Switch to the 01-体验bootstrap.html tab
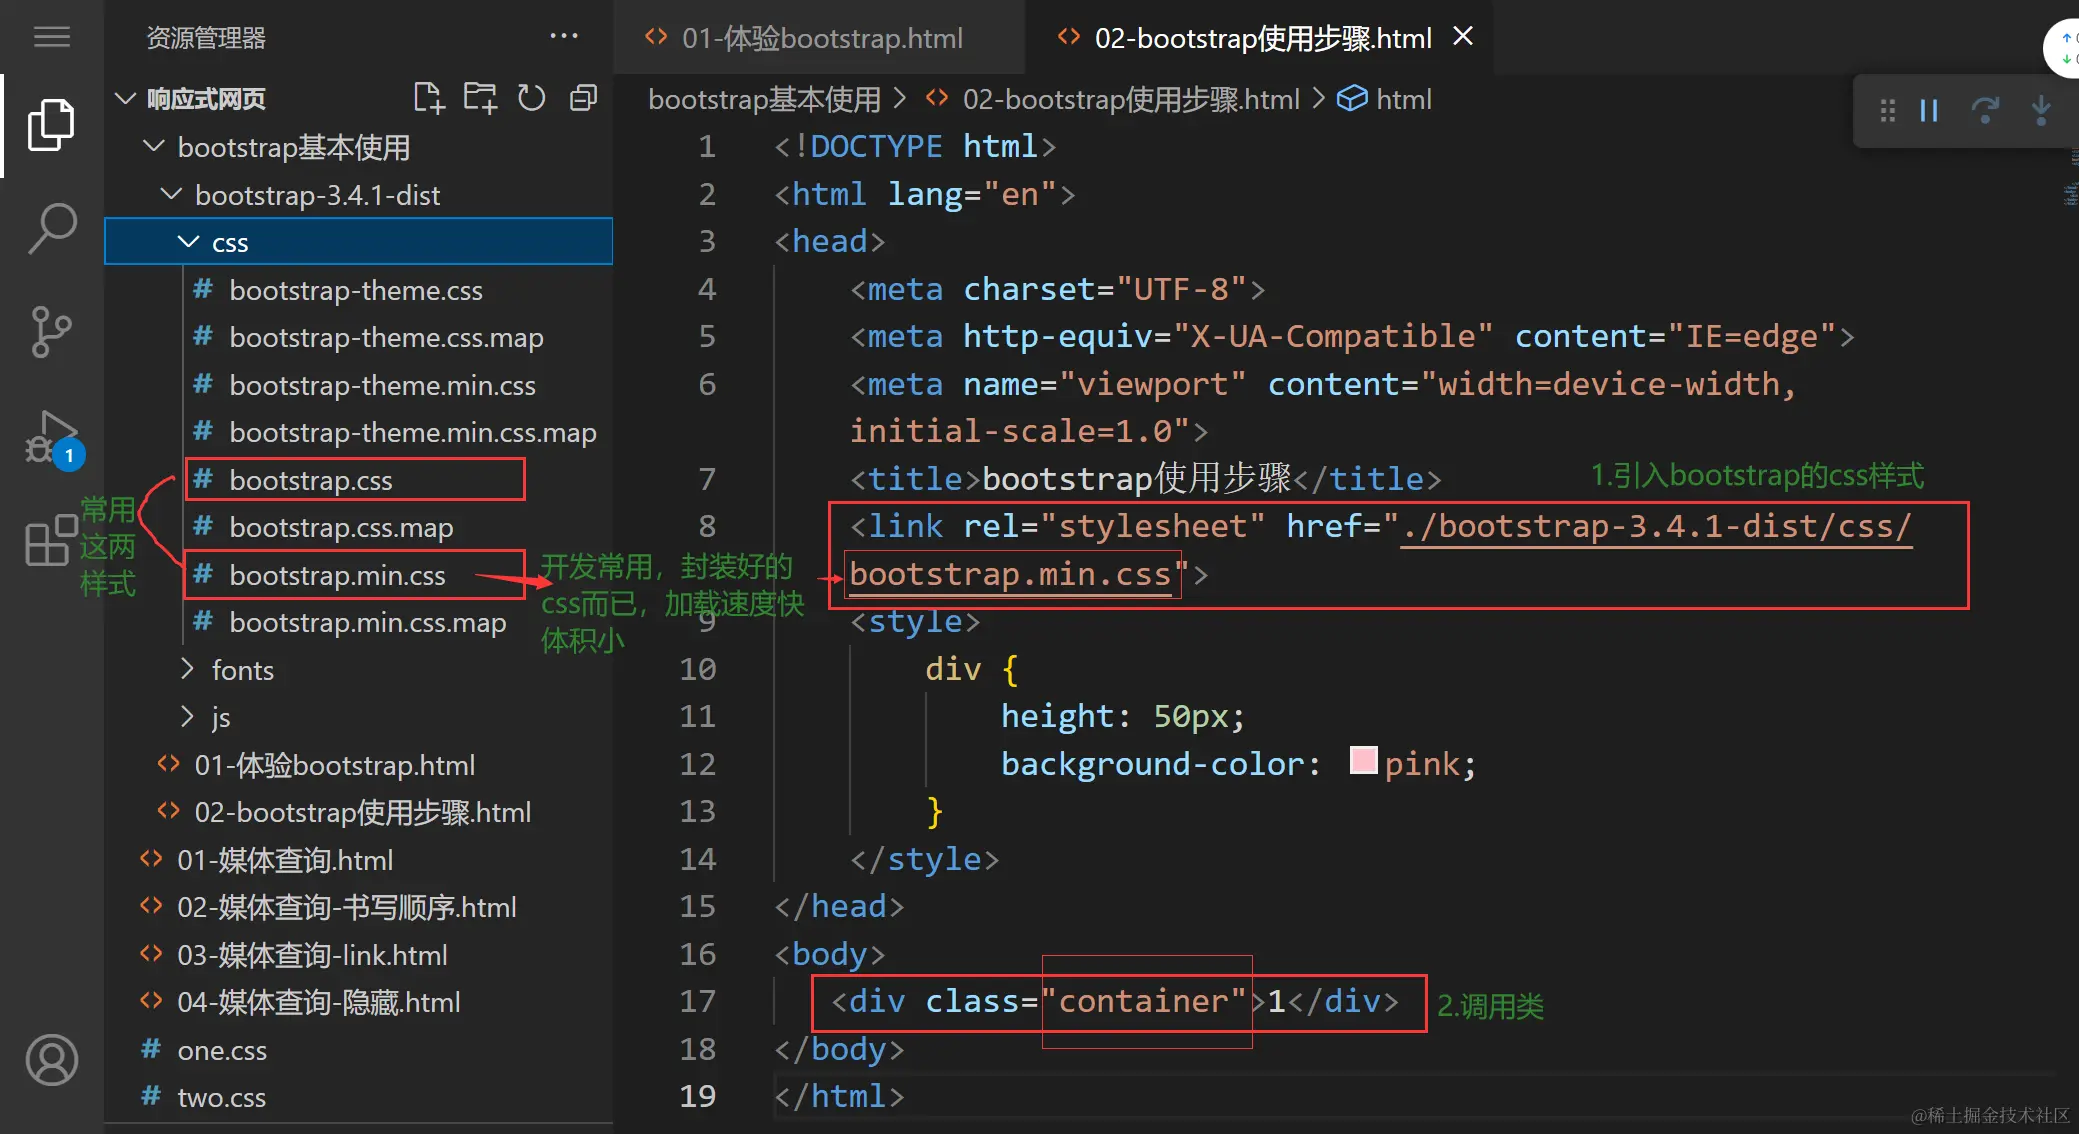 pyautogui.click(x=820, y=38)
